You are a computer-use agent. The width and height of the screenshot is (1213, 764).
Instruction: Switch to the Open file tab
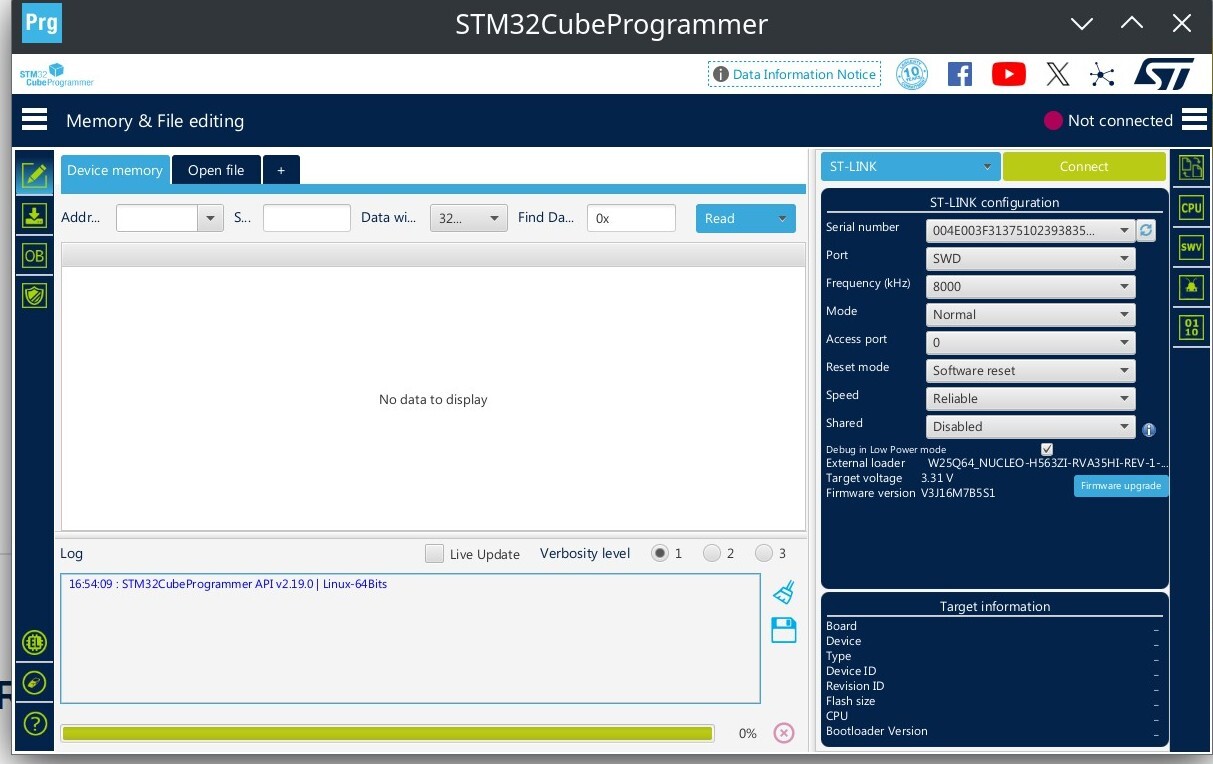pos(216,169)
